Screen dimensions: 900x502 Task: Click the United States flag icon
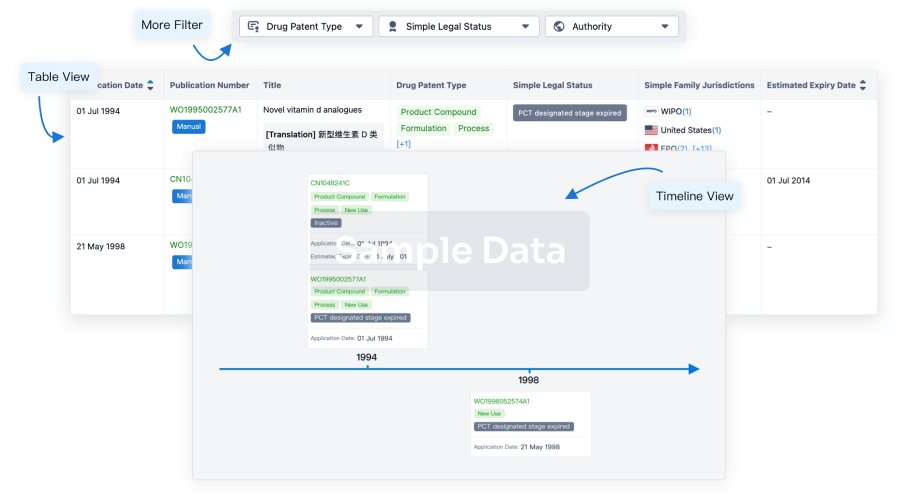[x=651, y=130]
